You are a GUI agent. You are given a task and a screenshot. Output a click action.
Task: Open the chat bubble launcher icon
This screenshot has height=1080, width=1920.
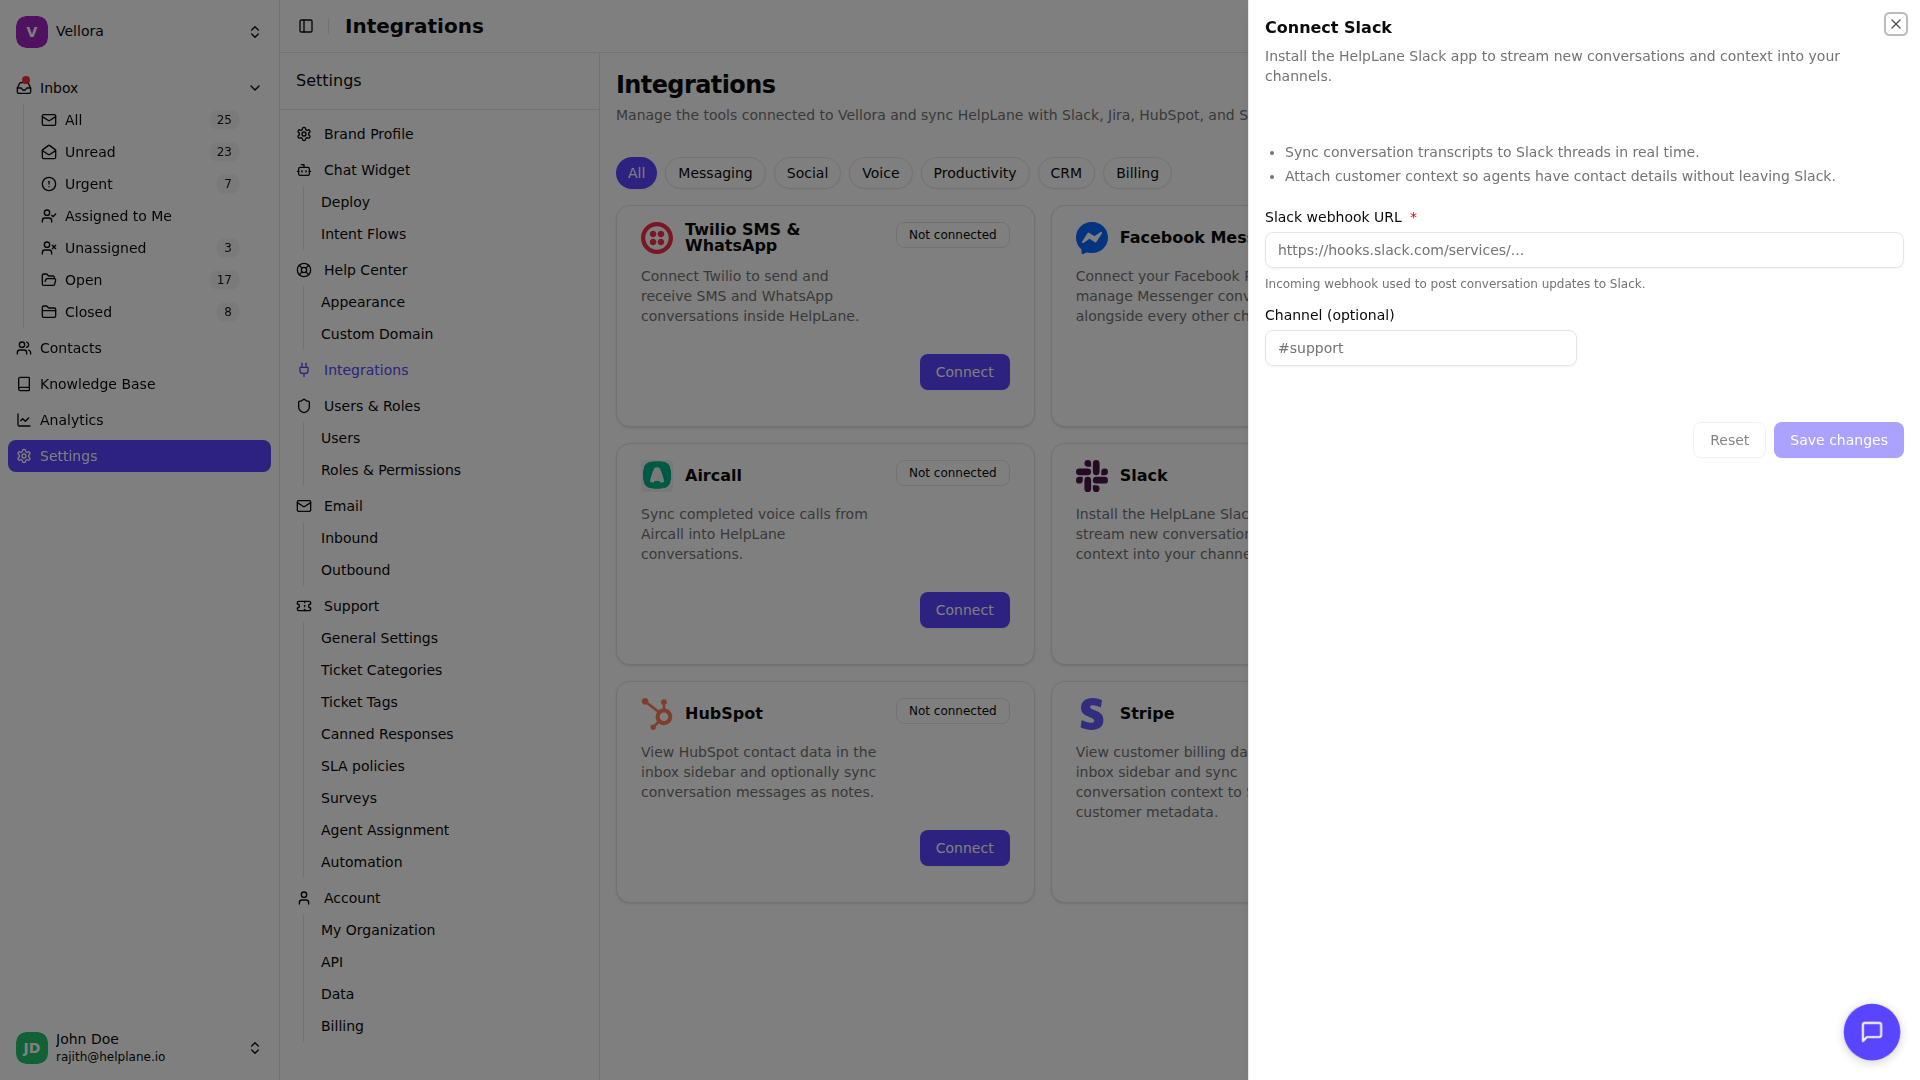pos(1872,1032)
